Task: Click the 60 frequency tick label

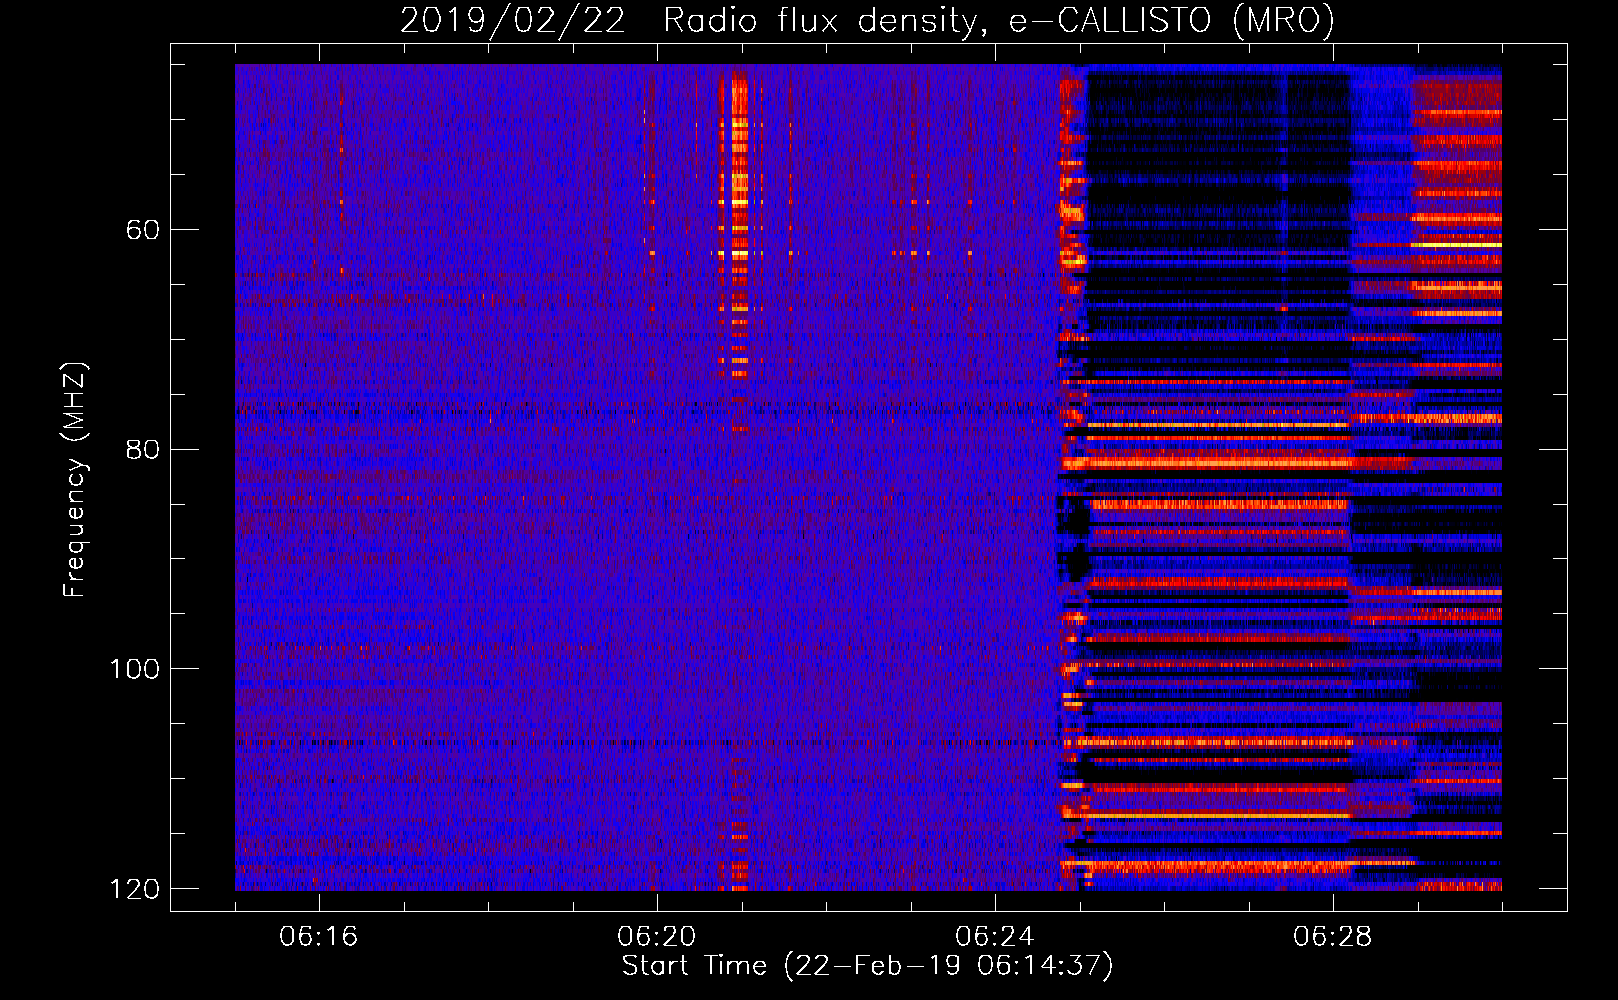Action: [143, 230]
